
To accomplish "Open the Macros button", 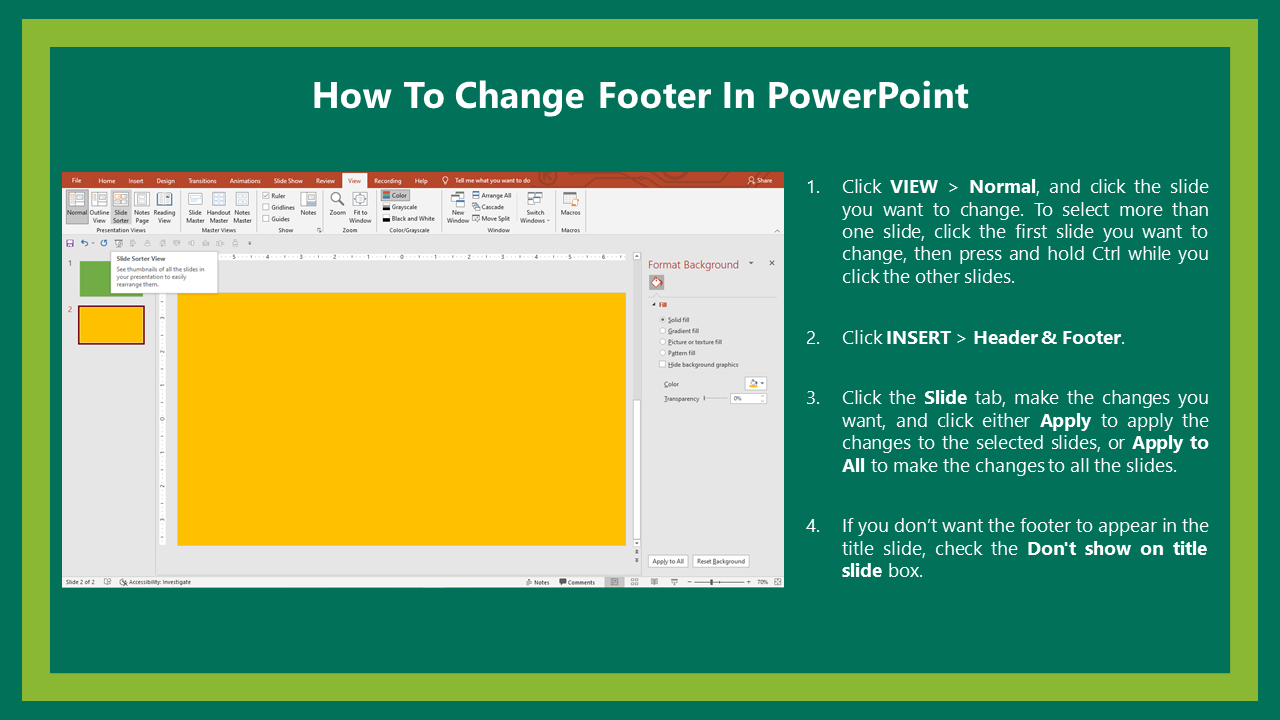I will pos(570,204).
